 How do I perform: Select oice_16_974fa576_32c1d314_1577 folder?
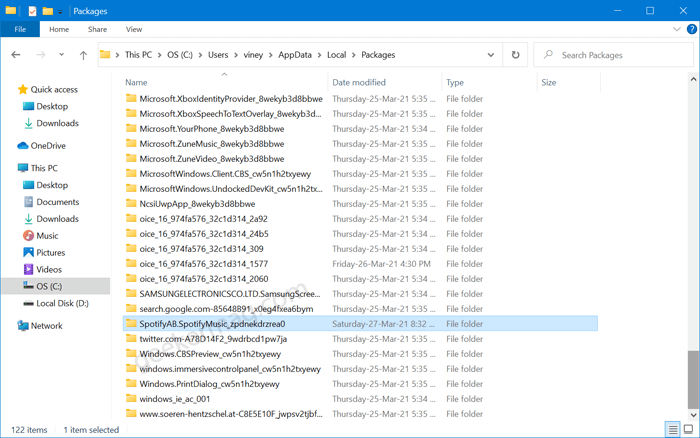point(204,264)
